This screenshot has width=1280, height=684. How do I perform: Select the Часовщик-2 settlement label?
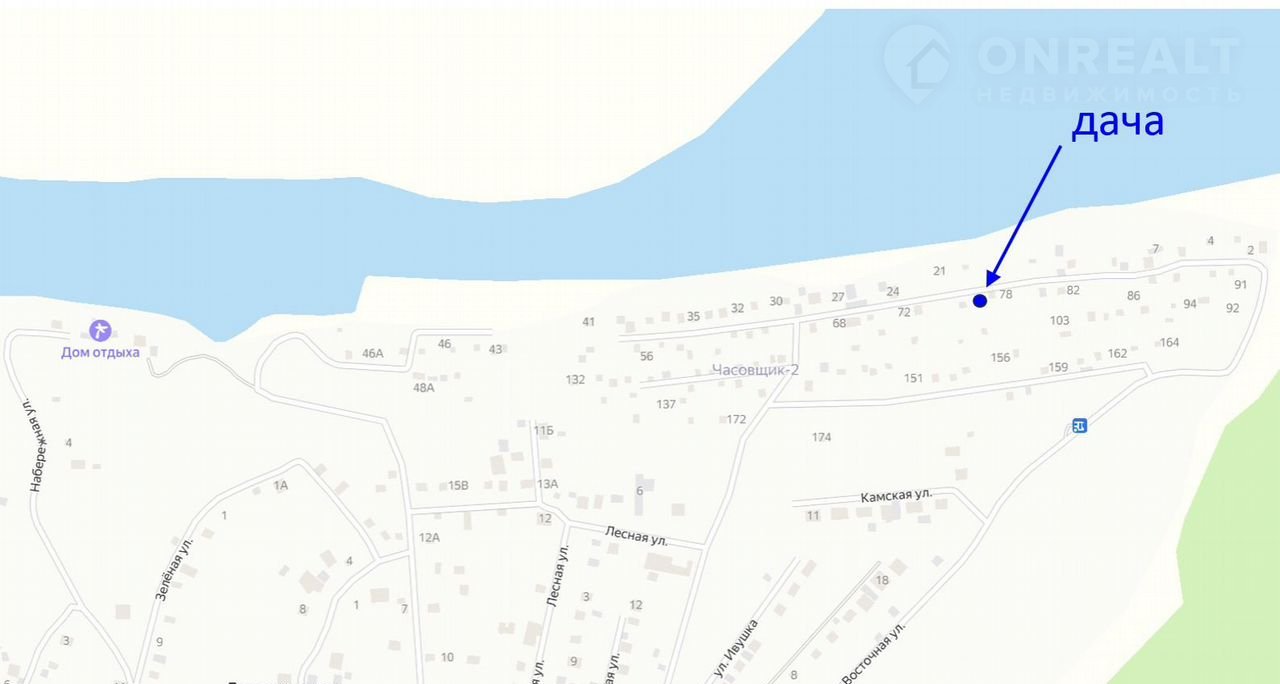[x=756, y=370]
